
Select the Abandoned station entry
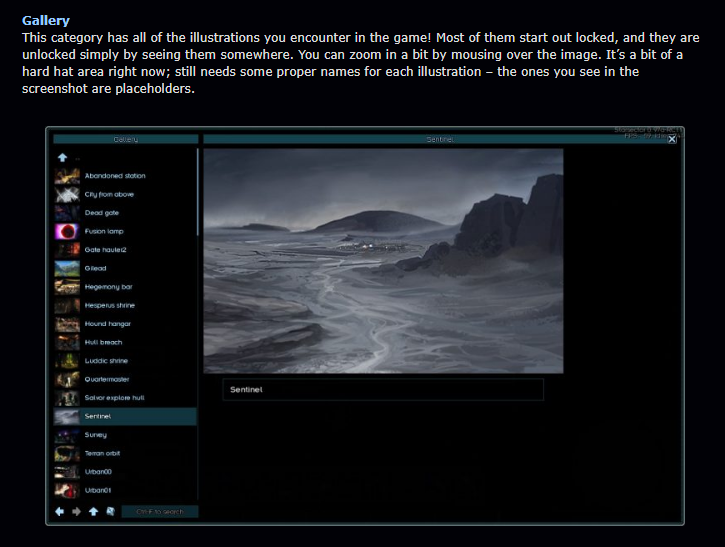114,176
